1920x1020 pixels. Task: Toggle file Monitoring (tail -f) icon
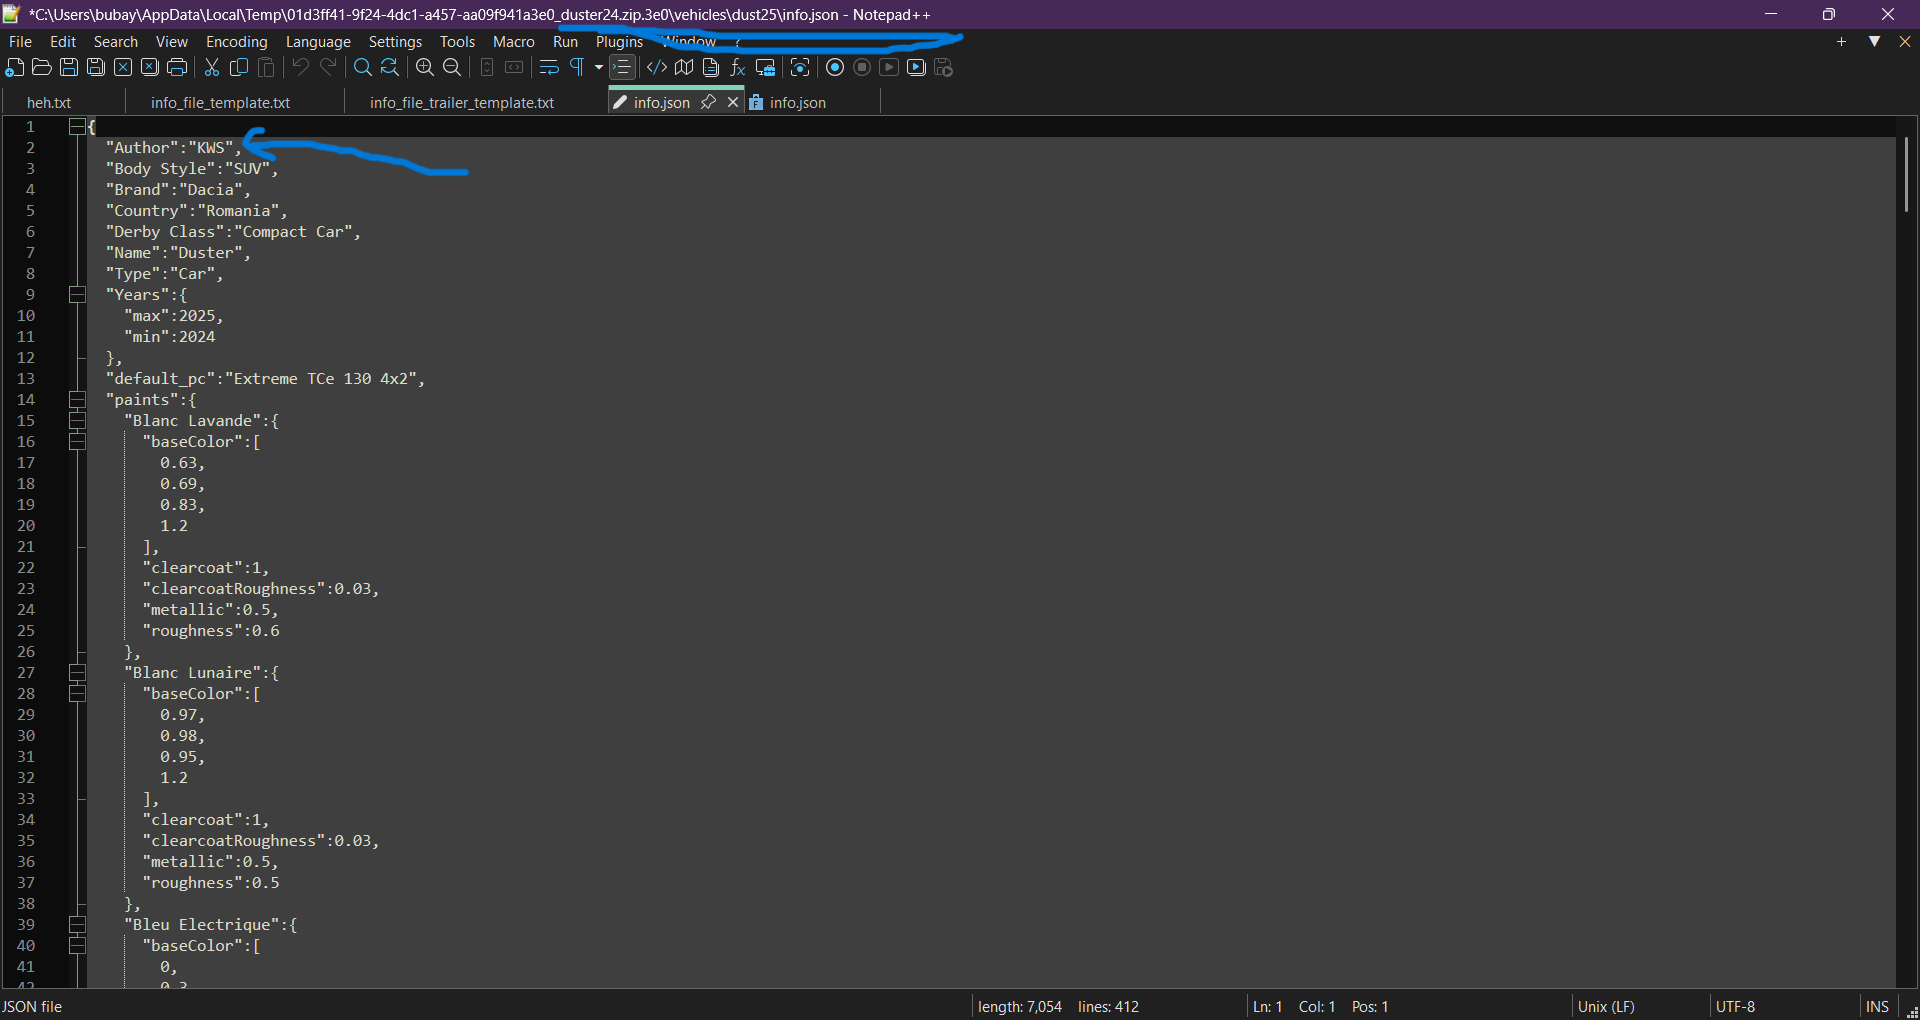click(800, 68)
